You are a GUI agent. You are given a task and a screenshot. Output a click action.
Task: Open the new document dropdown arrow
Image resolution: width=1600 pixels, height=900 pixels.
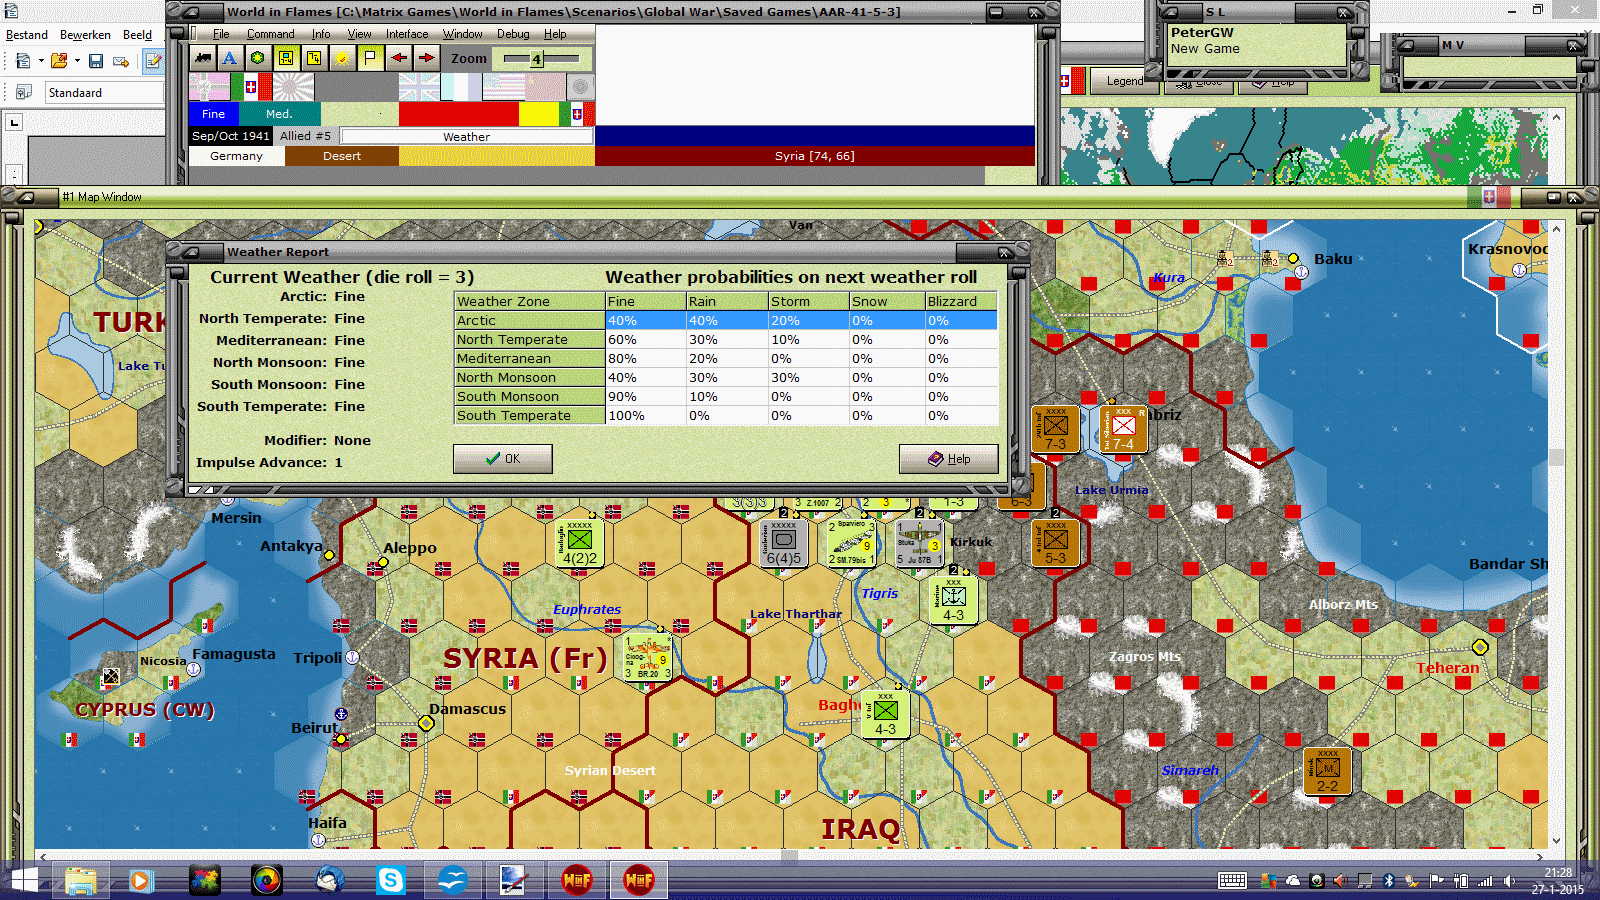tap(41, 61)
